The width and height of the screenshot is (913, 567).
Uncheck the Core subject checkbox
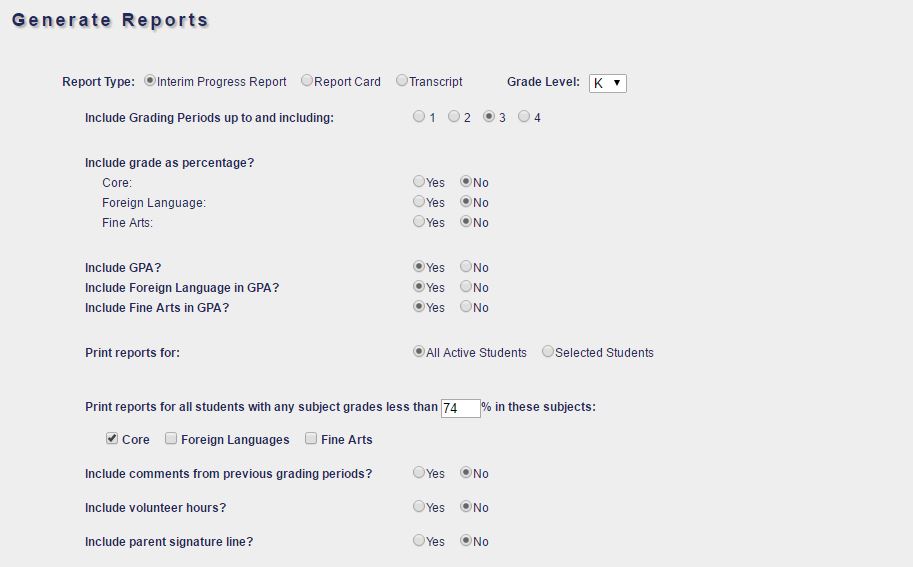(112, 439)
